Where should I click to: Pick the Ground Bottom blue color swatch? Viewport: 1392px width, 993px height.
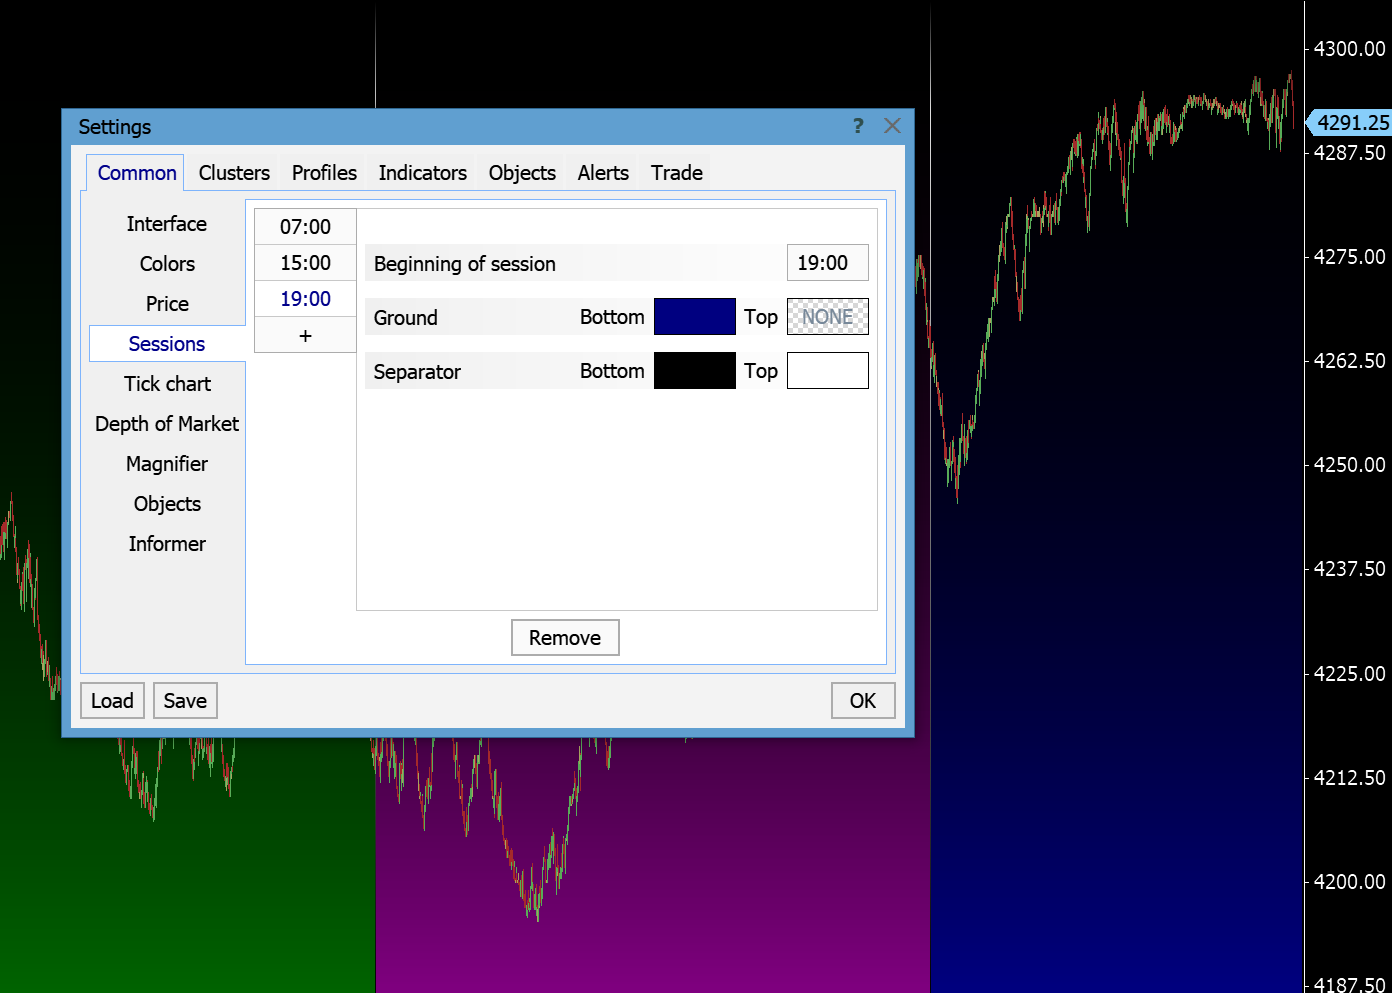[694, 317]
